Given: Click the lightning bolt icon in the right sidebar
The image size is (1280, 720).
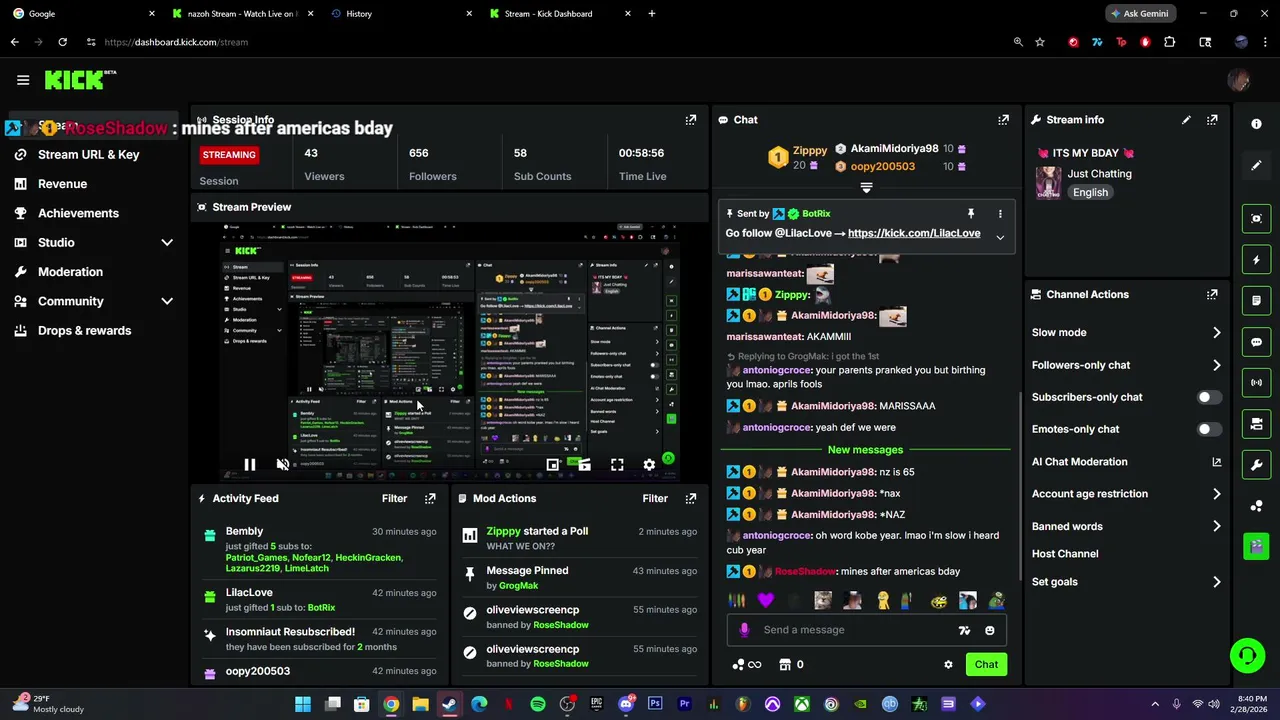Looking at the screenshot, I should pos(1256,260).
